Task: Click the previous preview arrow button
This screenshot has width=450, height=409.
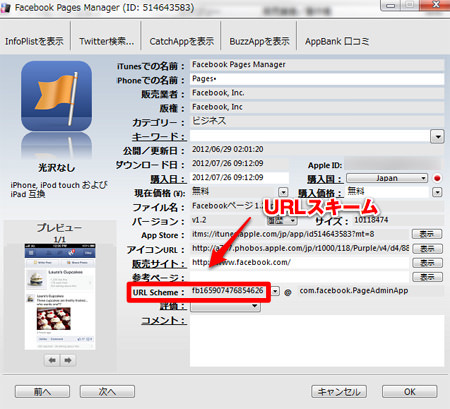Action: (52, 360)
